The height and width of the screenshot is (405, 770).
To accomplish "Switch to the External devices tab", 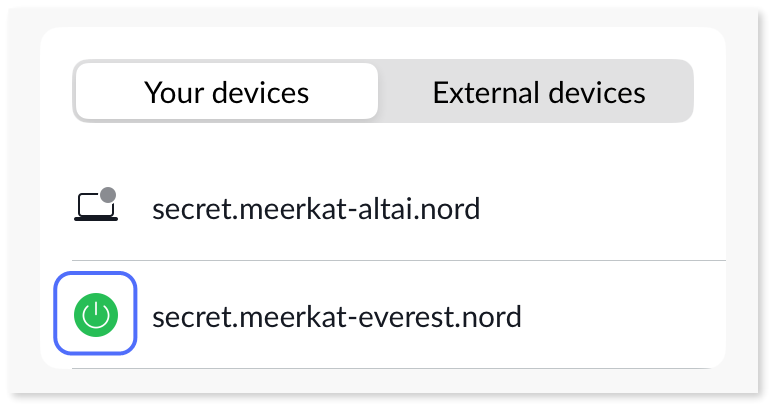I will 538,93.
